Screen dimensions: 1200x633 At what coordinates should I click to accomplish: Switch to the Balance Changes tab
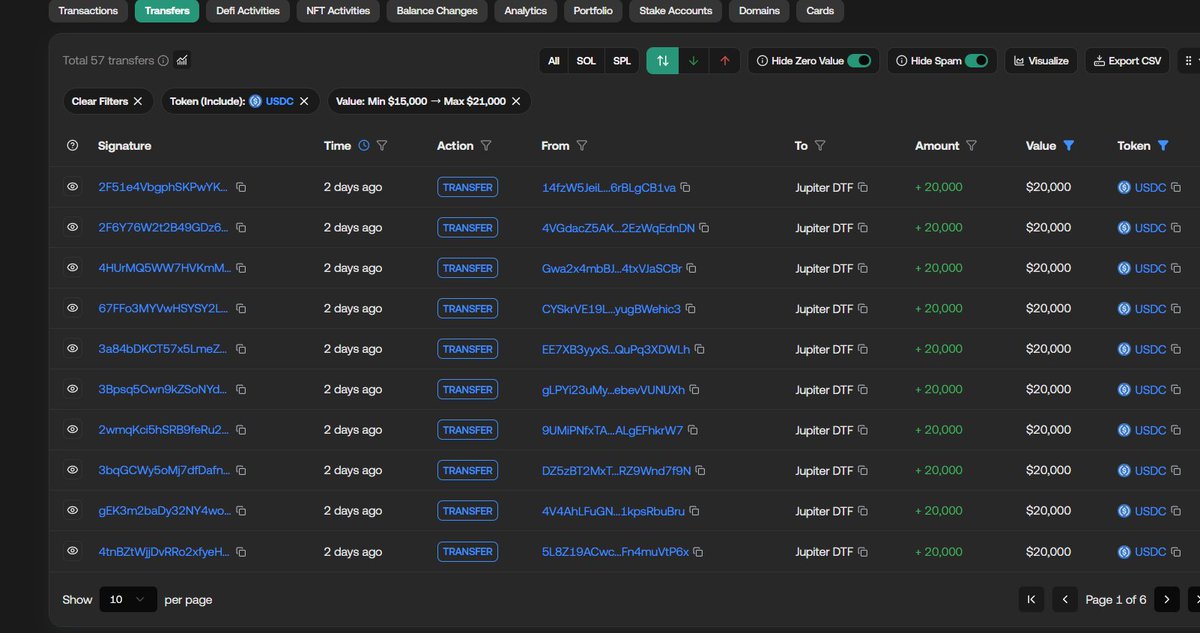pyautogui.click(x=437, y=11)
